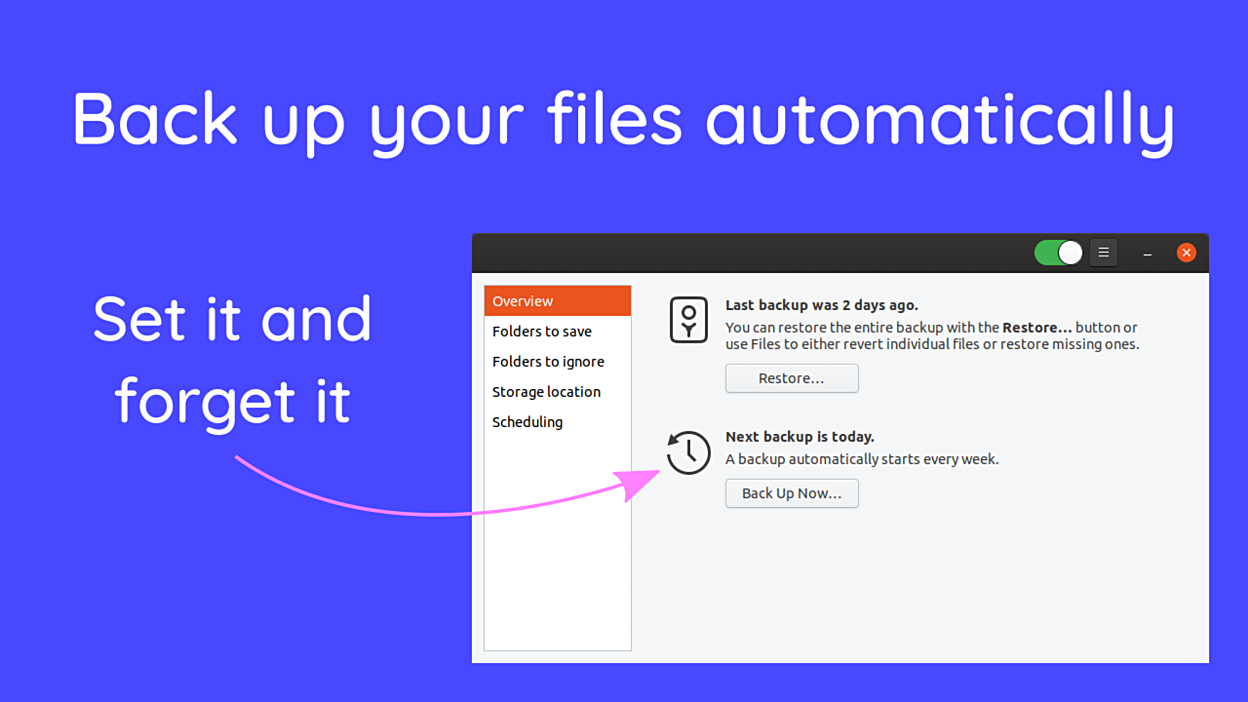Click the "Set it and forget it" caption

pyautogui.click(x=232, y=360)
